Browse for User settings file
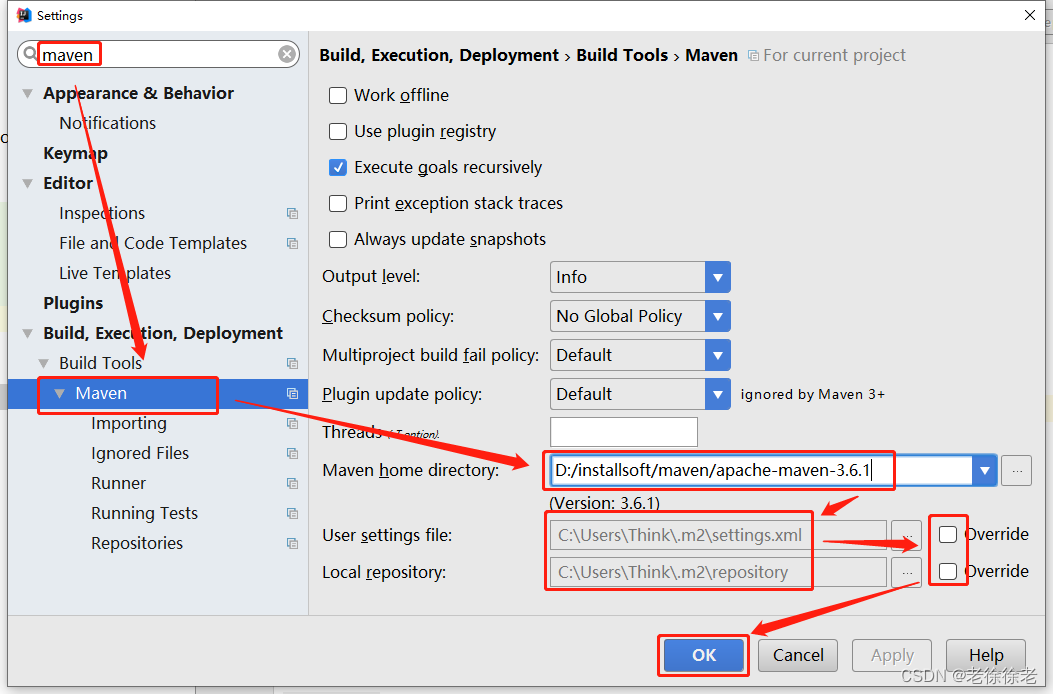 pos(907,535)
